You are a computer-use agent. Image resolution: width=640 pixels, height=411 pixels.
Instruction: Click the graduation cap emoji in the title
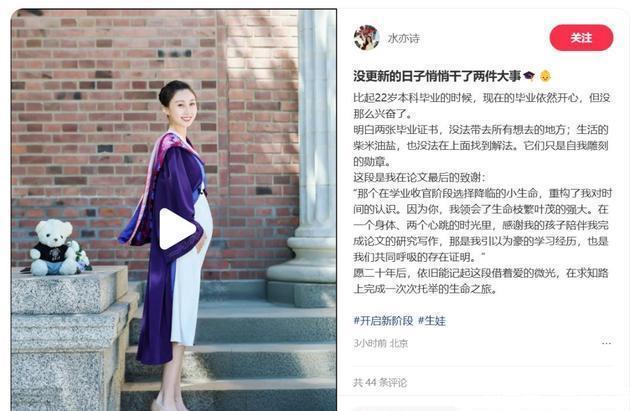[529, 76]
